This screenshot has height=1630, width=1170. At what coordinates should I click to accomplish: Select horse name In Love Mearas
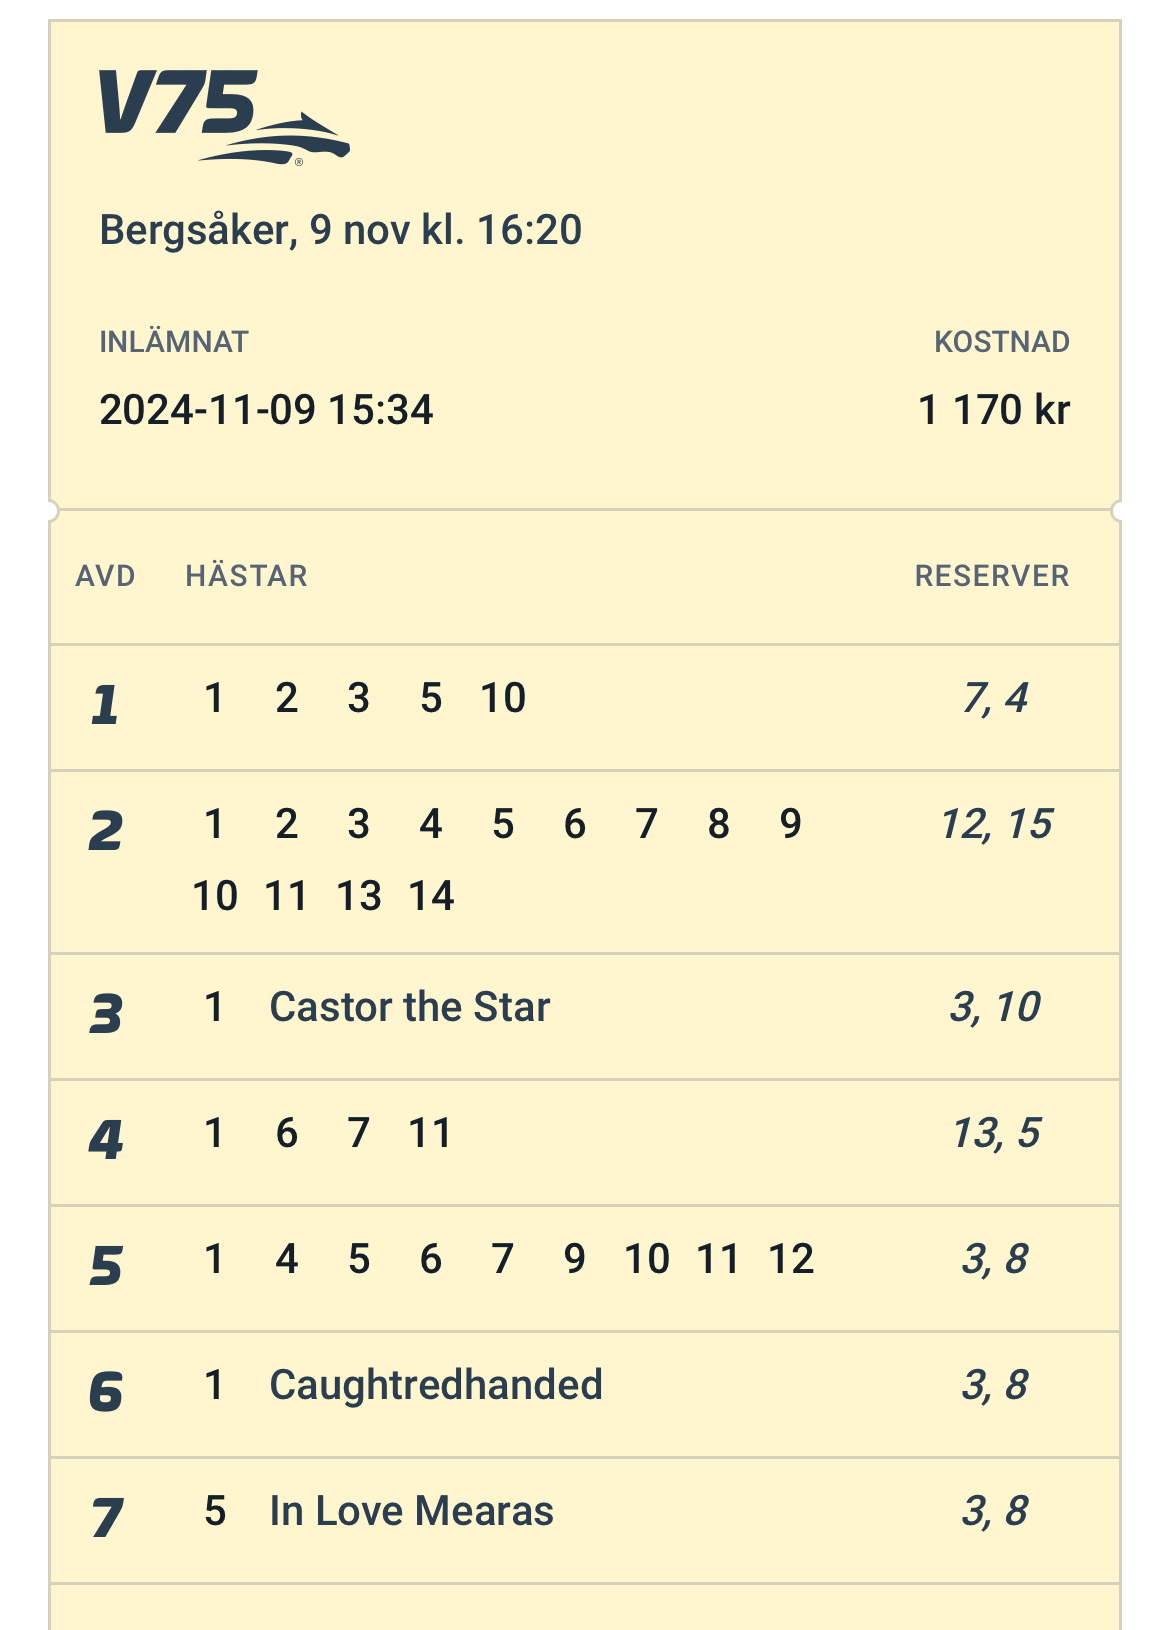point(411,1511)
